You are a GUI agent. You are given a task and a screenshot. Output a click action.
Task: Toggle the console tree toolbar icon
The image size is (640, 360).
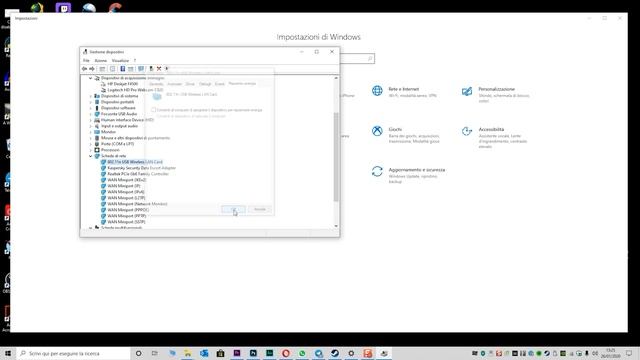pyautogui.click(x=102, y=69)
